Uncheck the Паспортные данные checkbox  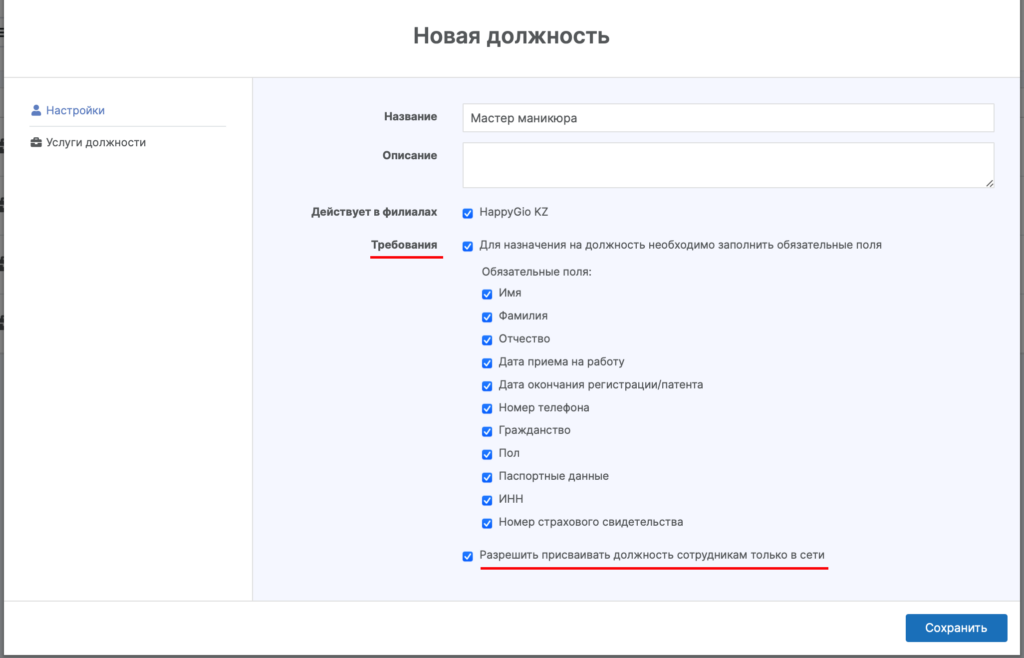487,477
